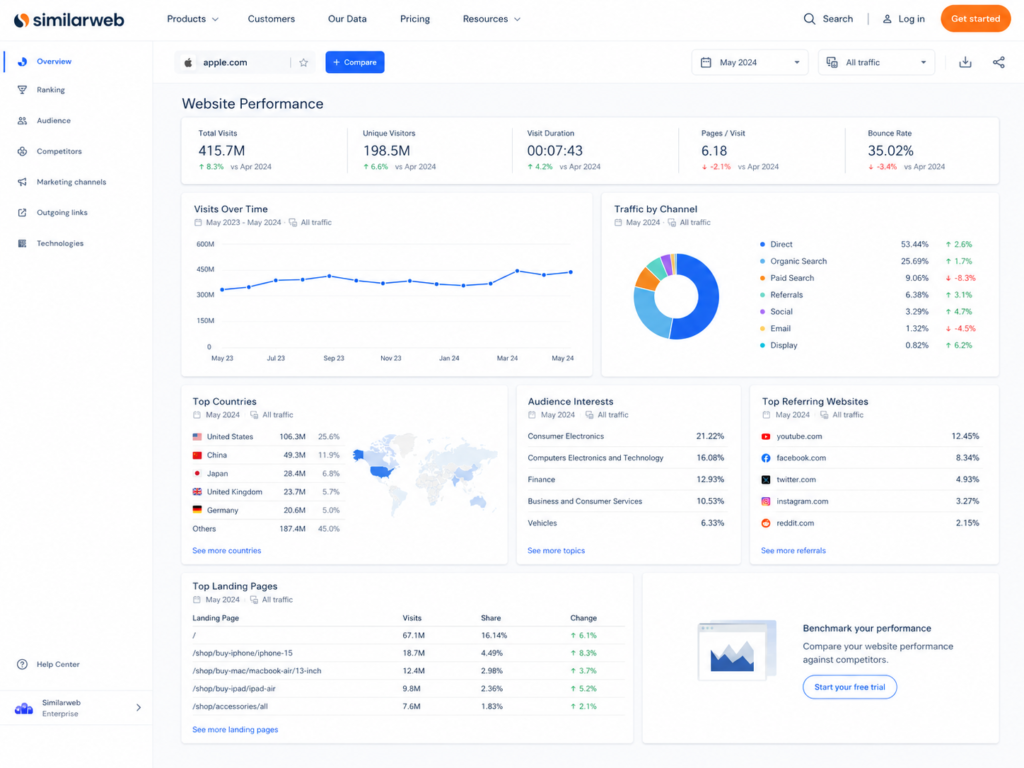Image resolution: width=1024 pixels, height=768 pixels.
Task: Expand the All traffic filter dropdown
Action: (x=876, y=62)
